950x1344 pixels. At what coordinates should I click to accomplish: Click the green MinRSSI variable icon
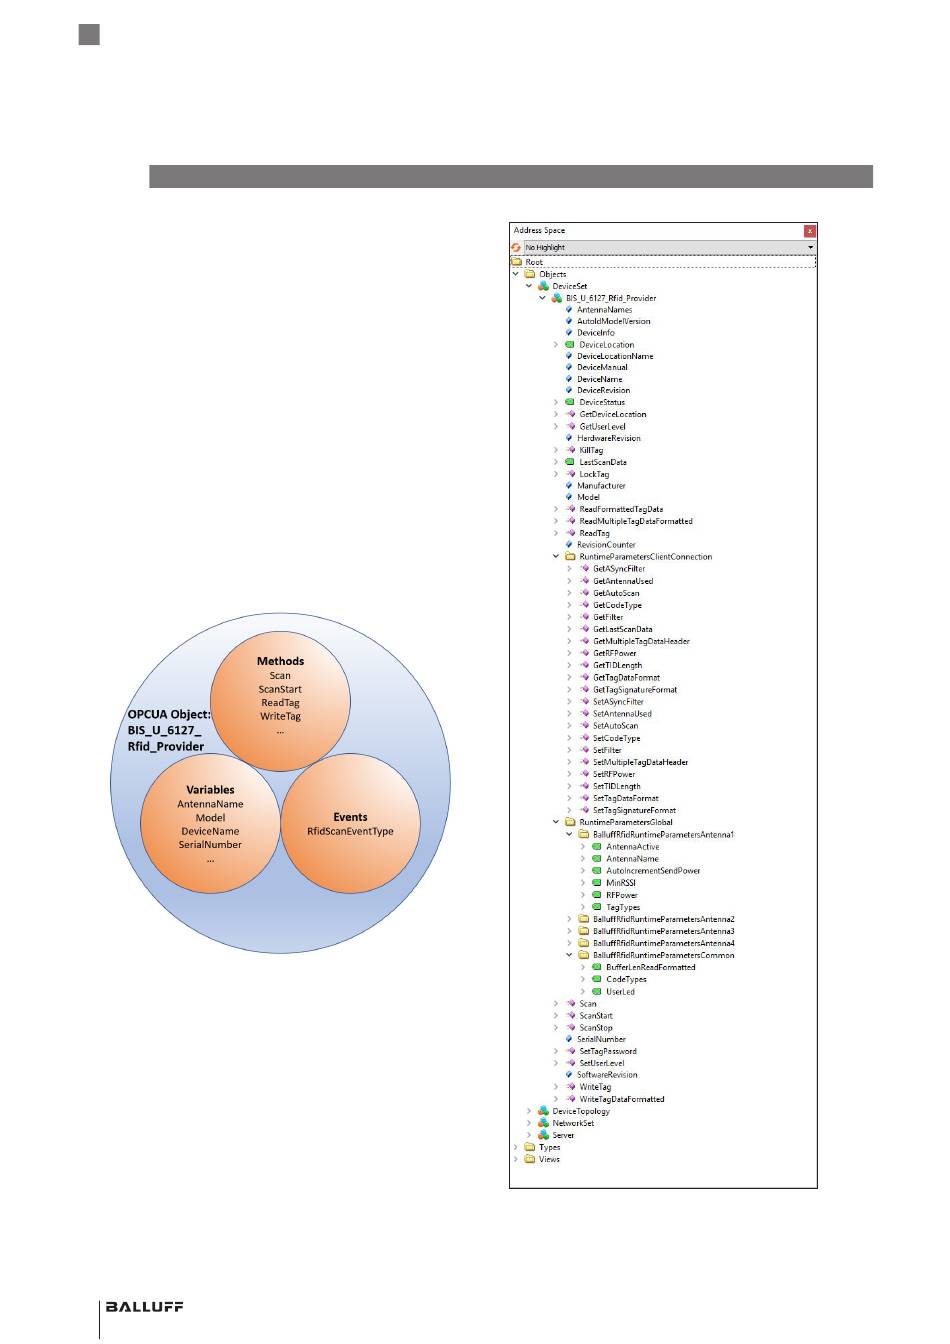tap(597, 883)
